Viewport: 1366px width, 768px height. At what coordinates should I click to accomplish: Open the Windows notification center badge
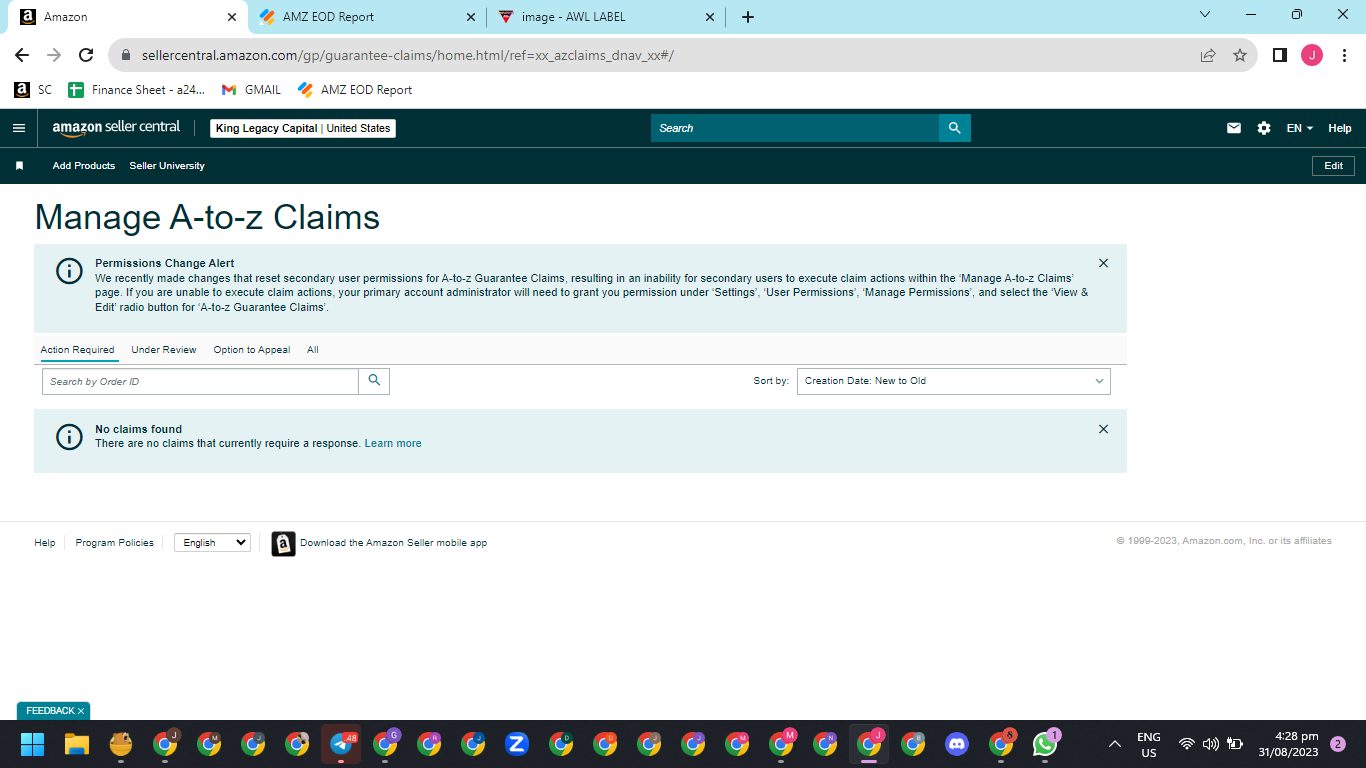[1338, 744]
